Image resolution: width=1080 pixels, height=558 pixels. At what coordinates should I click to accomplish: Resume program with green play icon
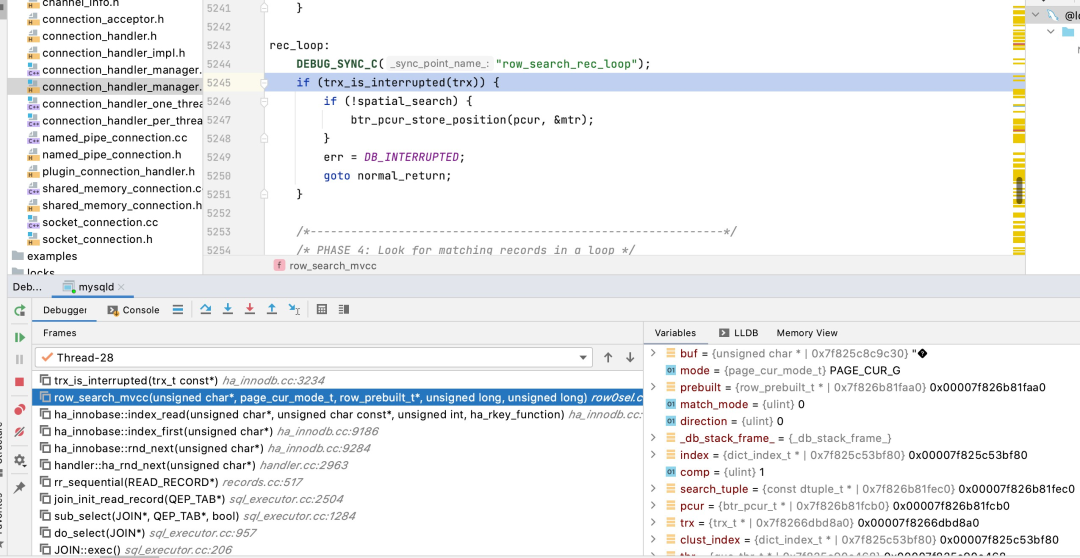coord(19,337)
